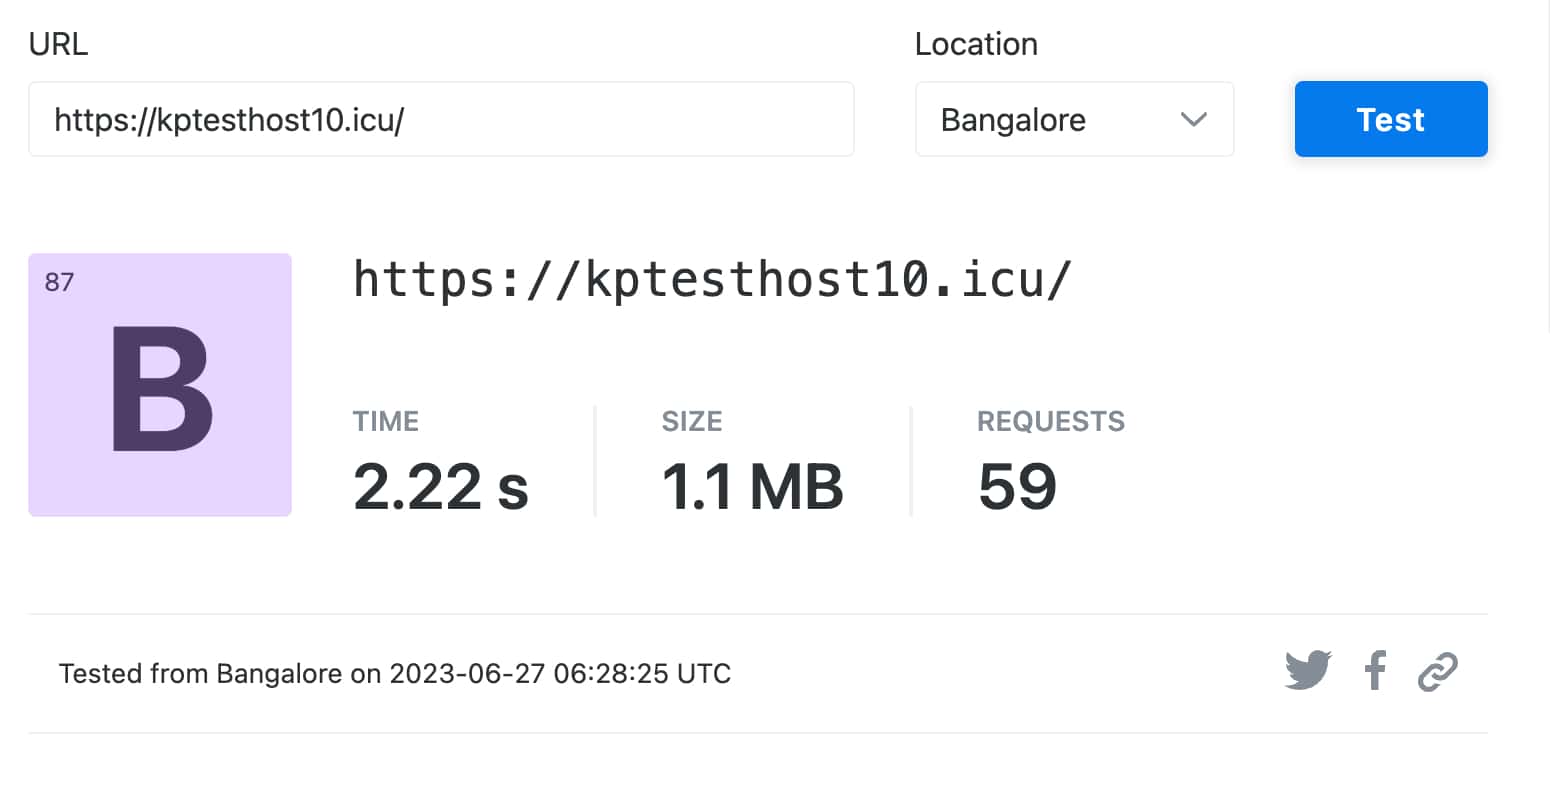Image resolution: width=1550 pixels, height=796 pixels.
Task: Click the Test button
Action: coord(1391,119)
